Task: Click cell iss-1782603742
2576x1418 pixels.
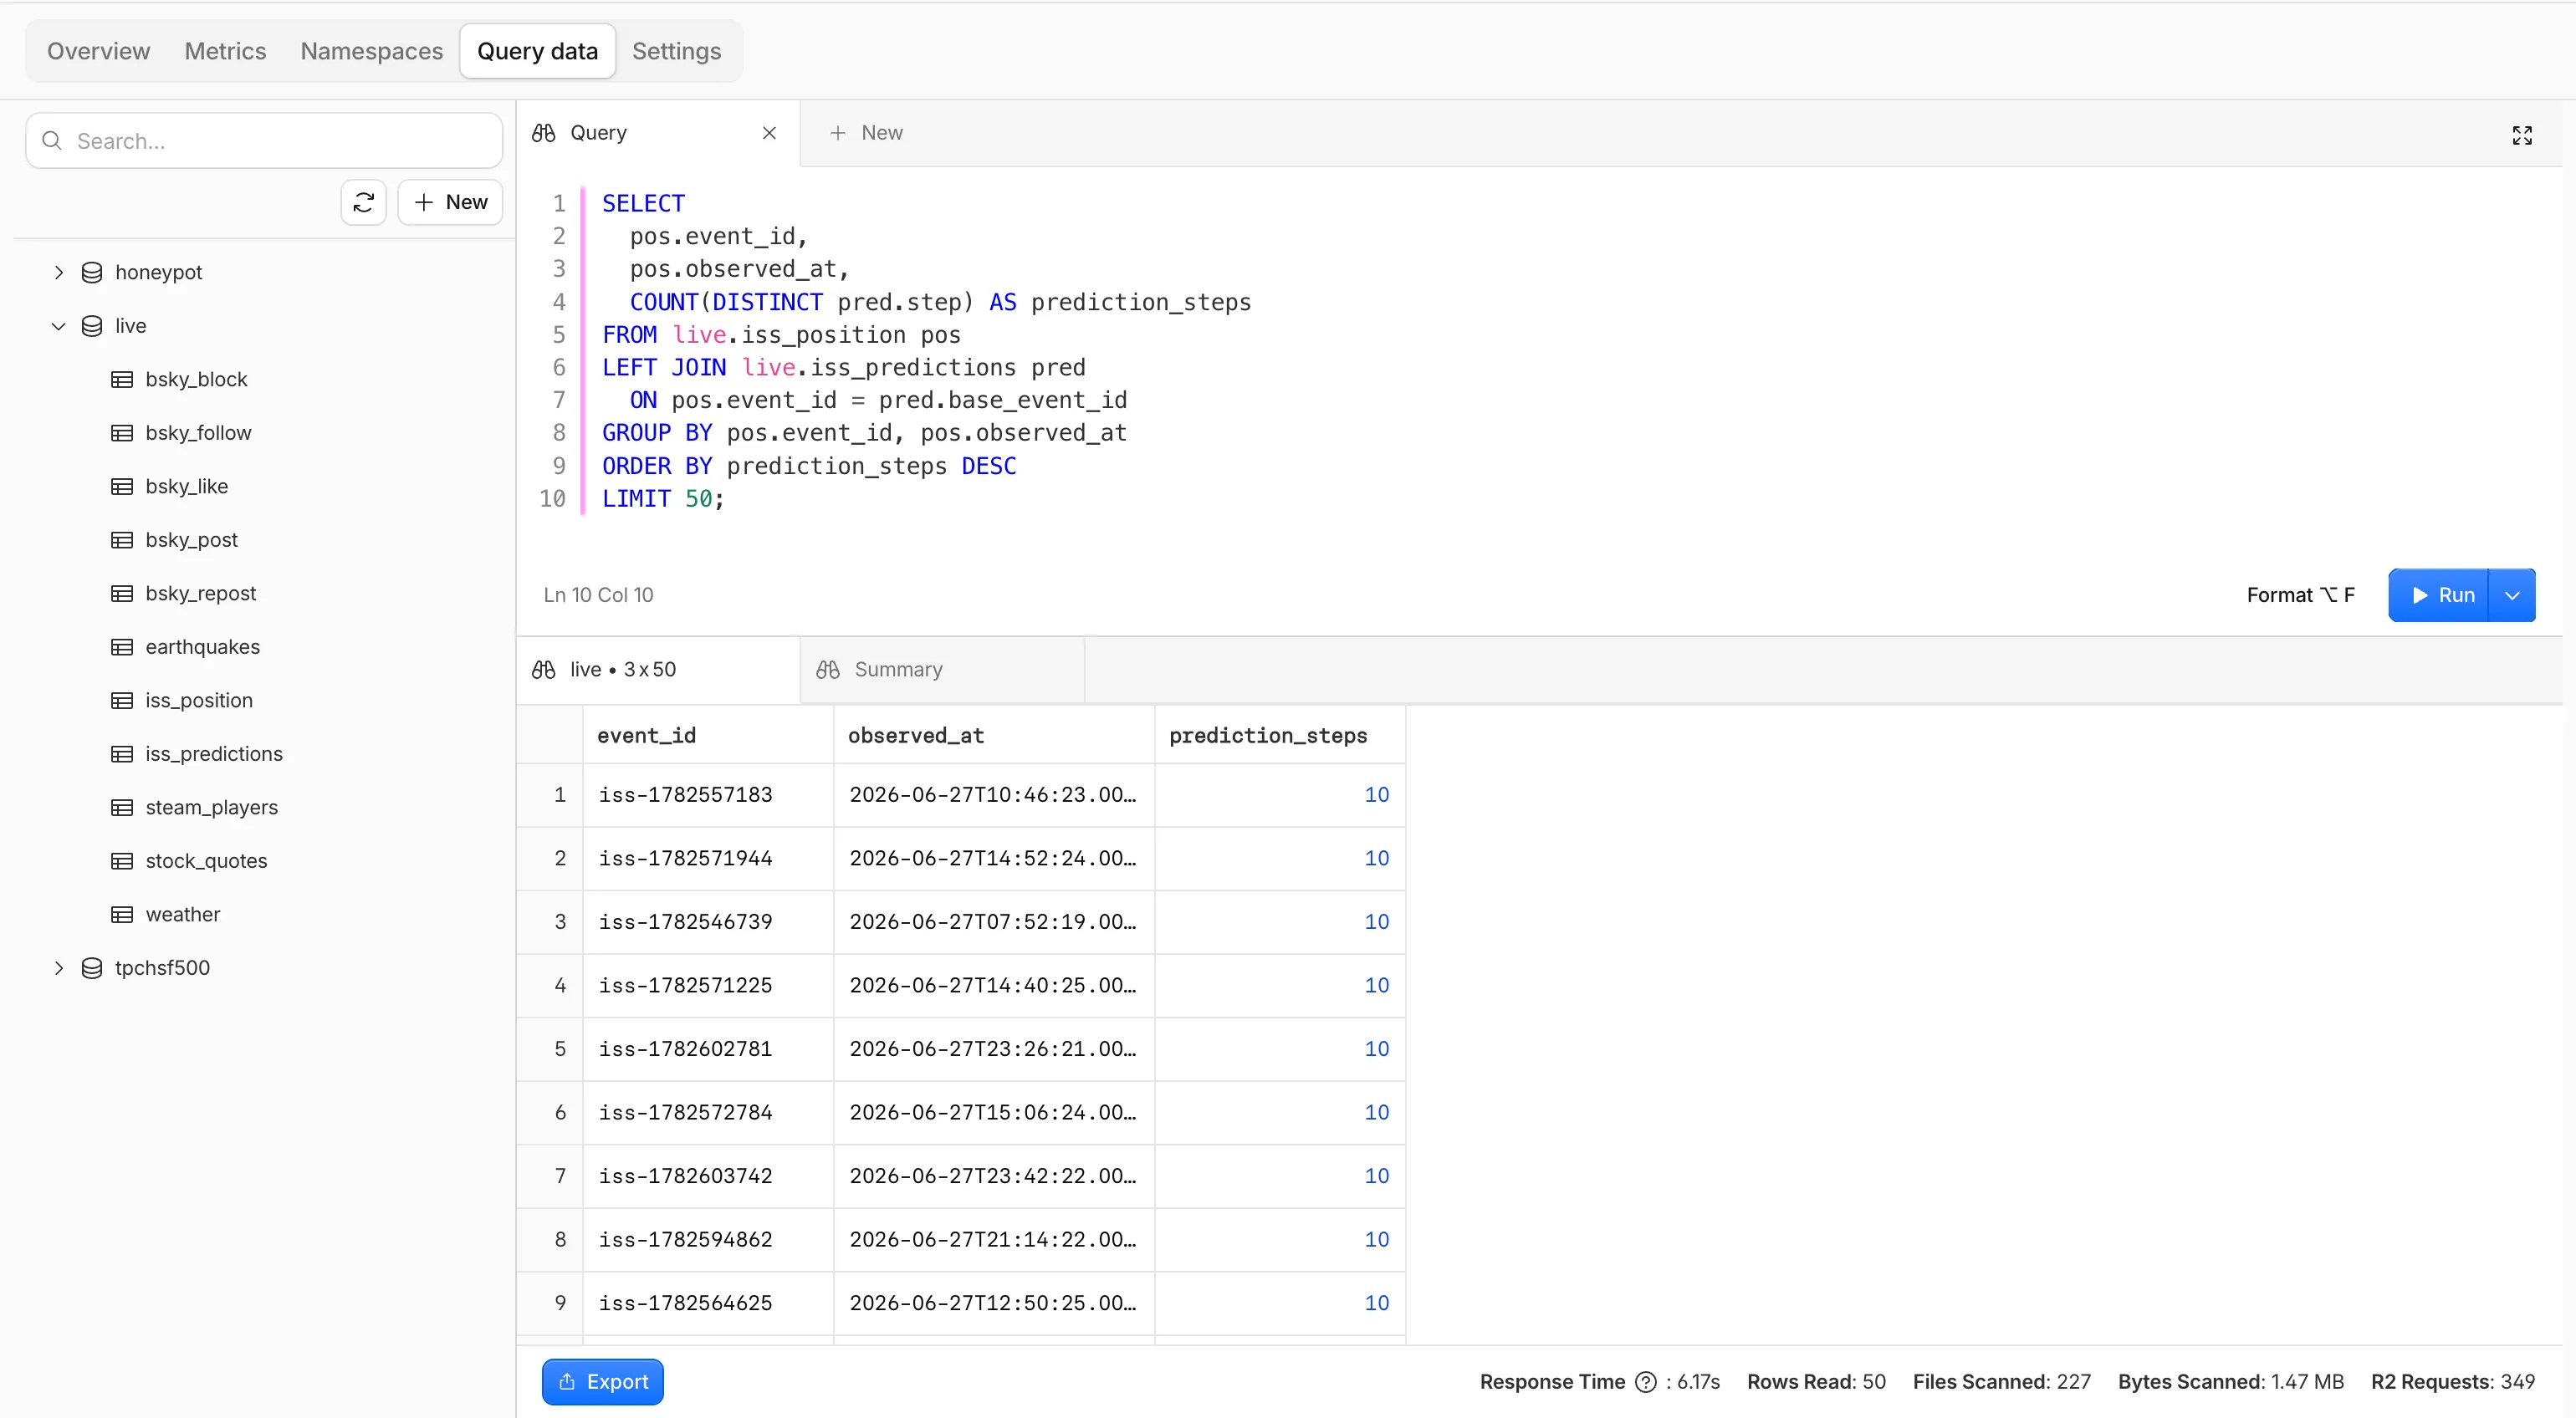Action: click(x=708, y=1176)
